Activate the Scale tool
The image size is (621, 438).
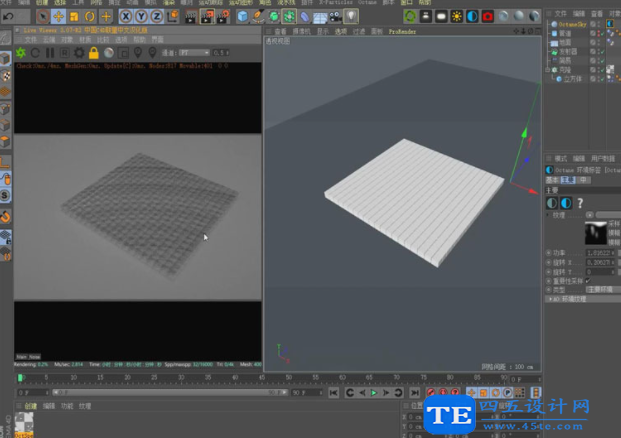[74, 17]
